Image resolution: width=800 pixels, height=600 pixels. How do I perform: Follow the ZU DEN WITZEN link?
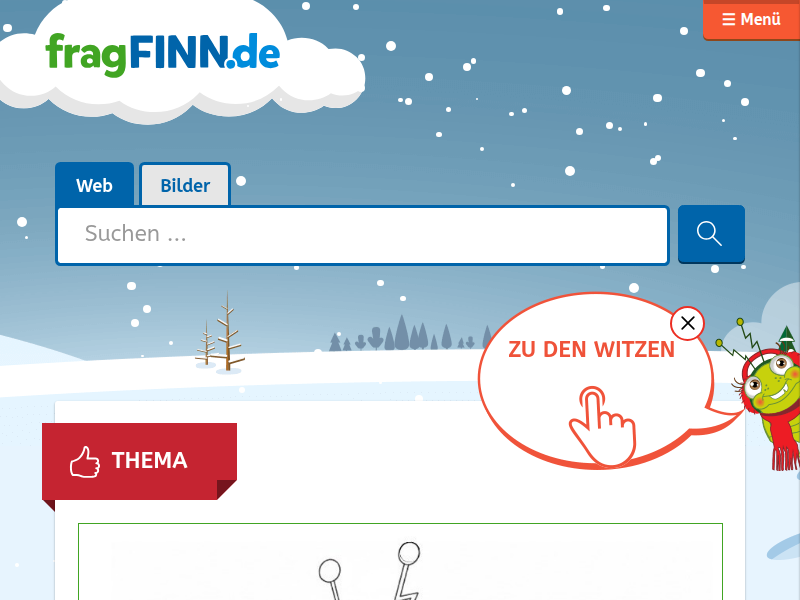pos(591,349)
